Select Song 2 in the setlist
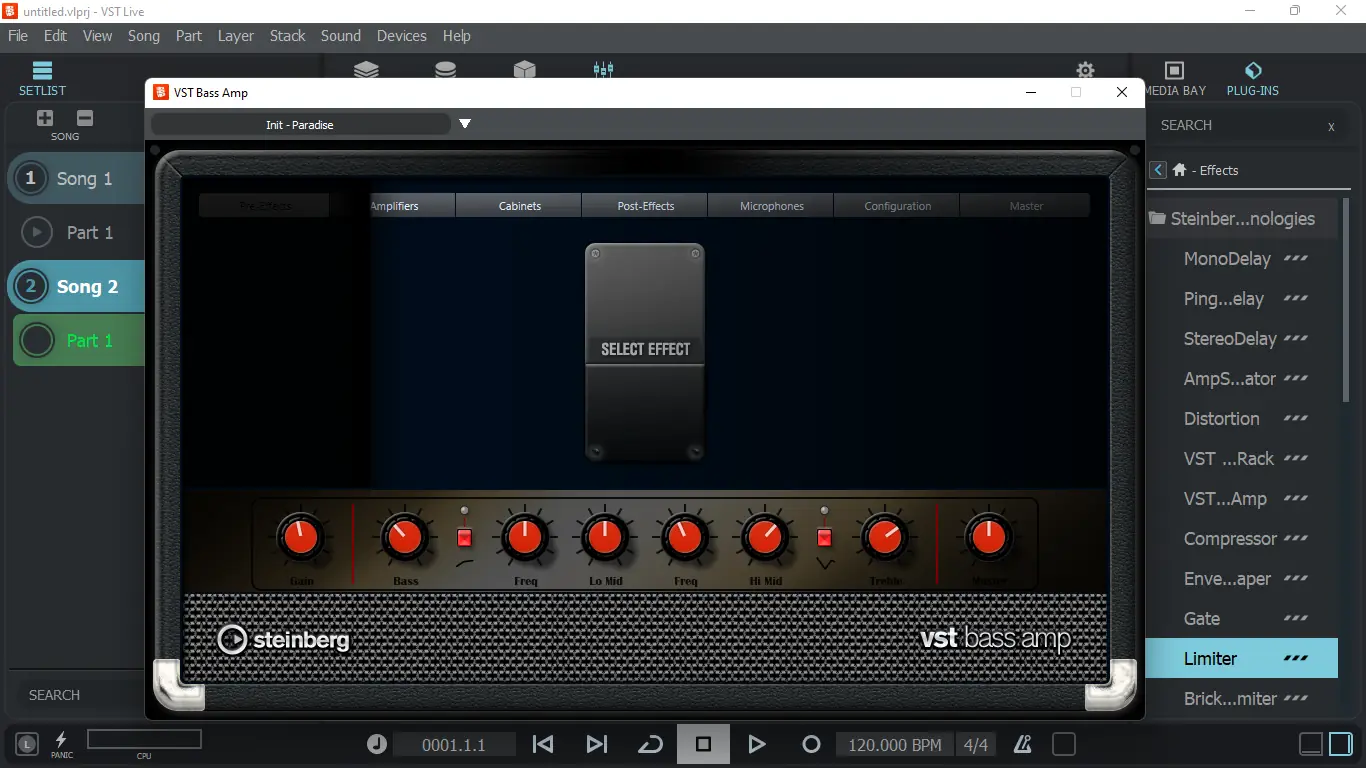Viewport: 1366px width, 768px height. [x=76, y=287]
